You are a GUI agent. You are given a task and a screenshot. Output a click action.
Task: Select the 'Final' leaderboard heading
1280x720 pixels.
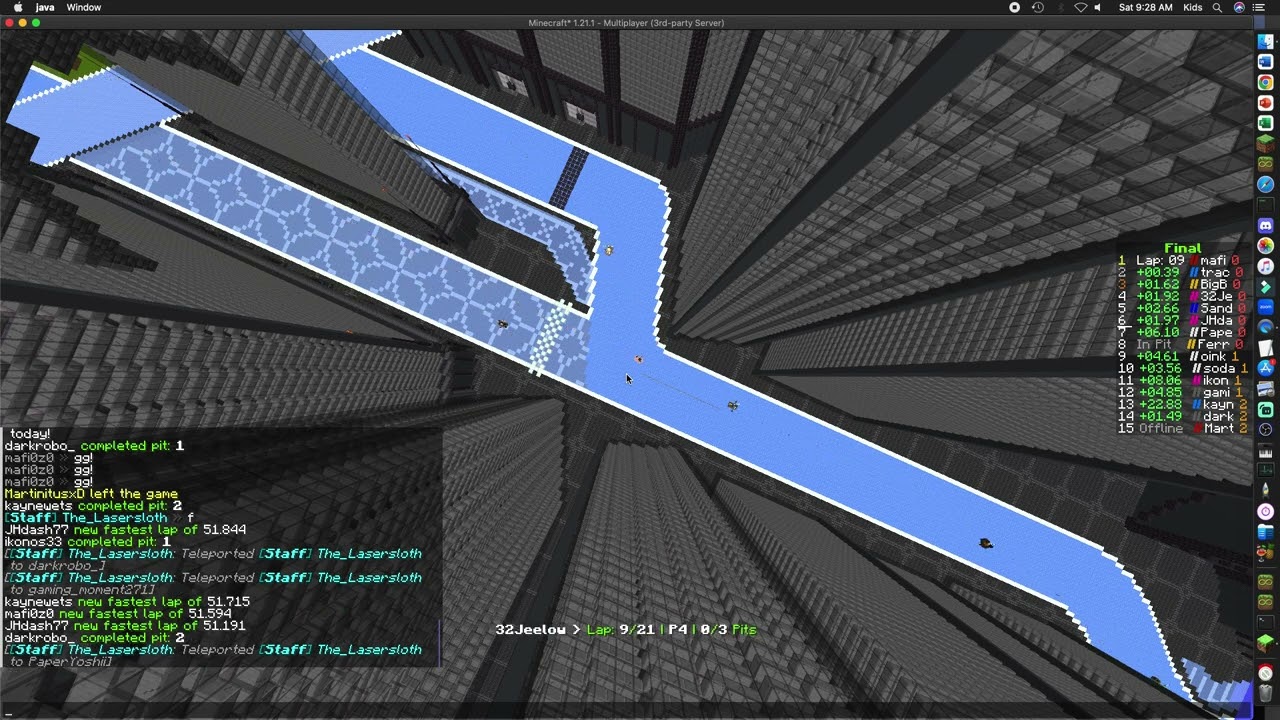pos(1182,248)
